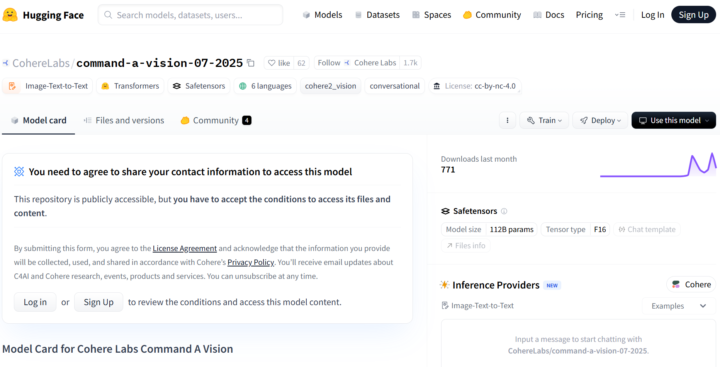Click the 1.7k followers count
Image resolution: width=720 pixels, height=367 pixels.
[x=410, y=63]
